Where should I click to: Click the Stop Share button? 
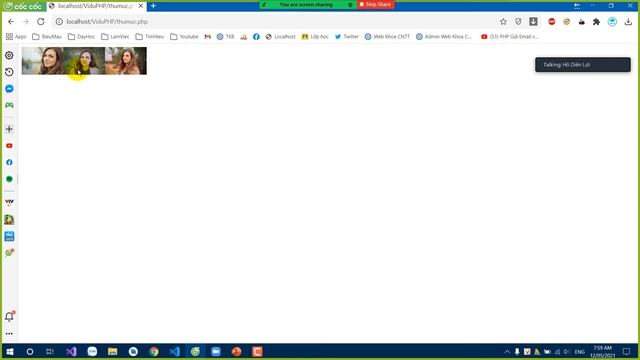click(376, 4)
